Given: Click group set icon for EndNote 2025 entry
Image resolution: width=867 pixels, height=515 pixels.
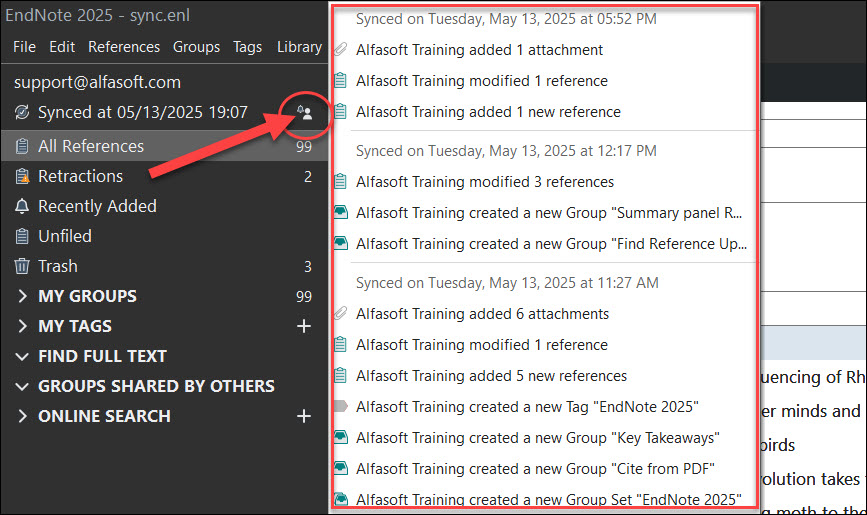Looking at the screenshot, I should 341,499.
